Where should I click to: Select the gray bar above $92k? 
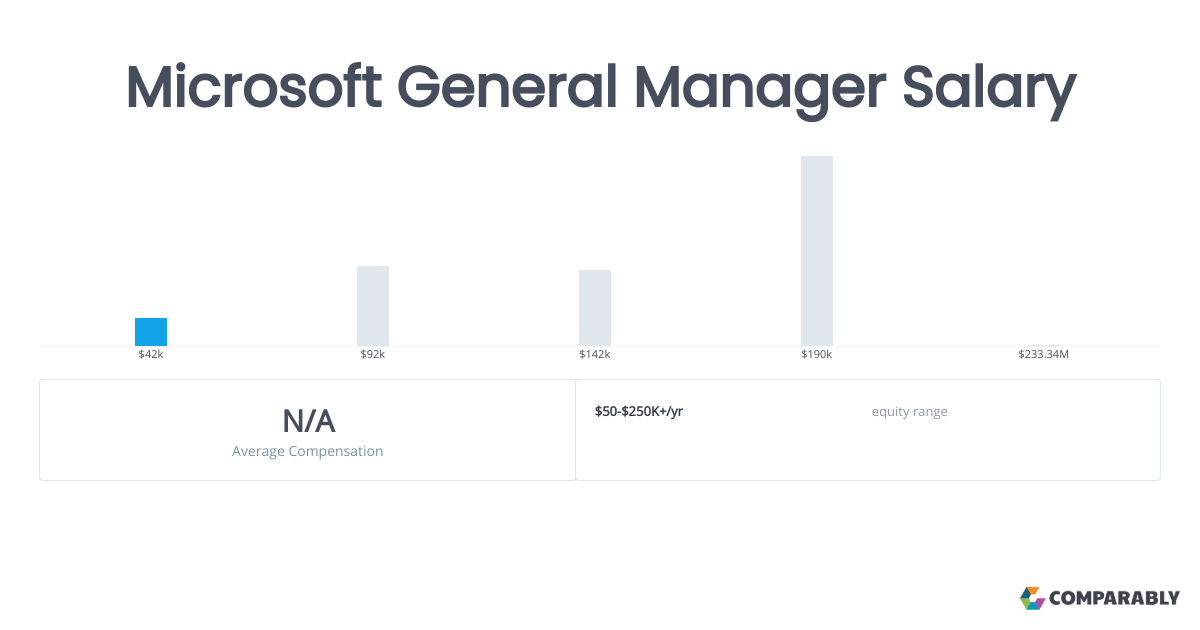(x=373, y=306)
